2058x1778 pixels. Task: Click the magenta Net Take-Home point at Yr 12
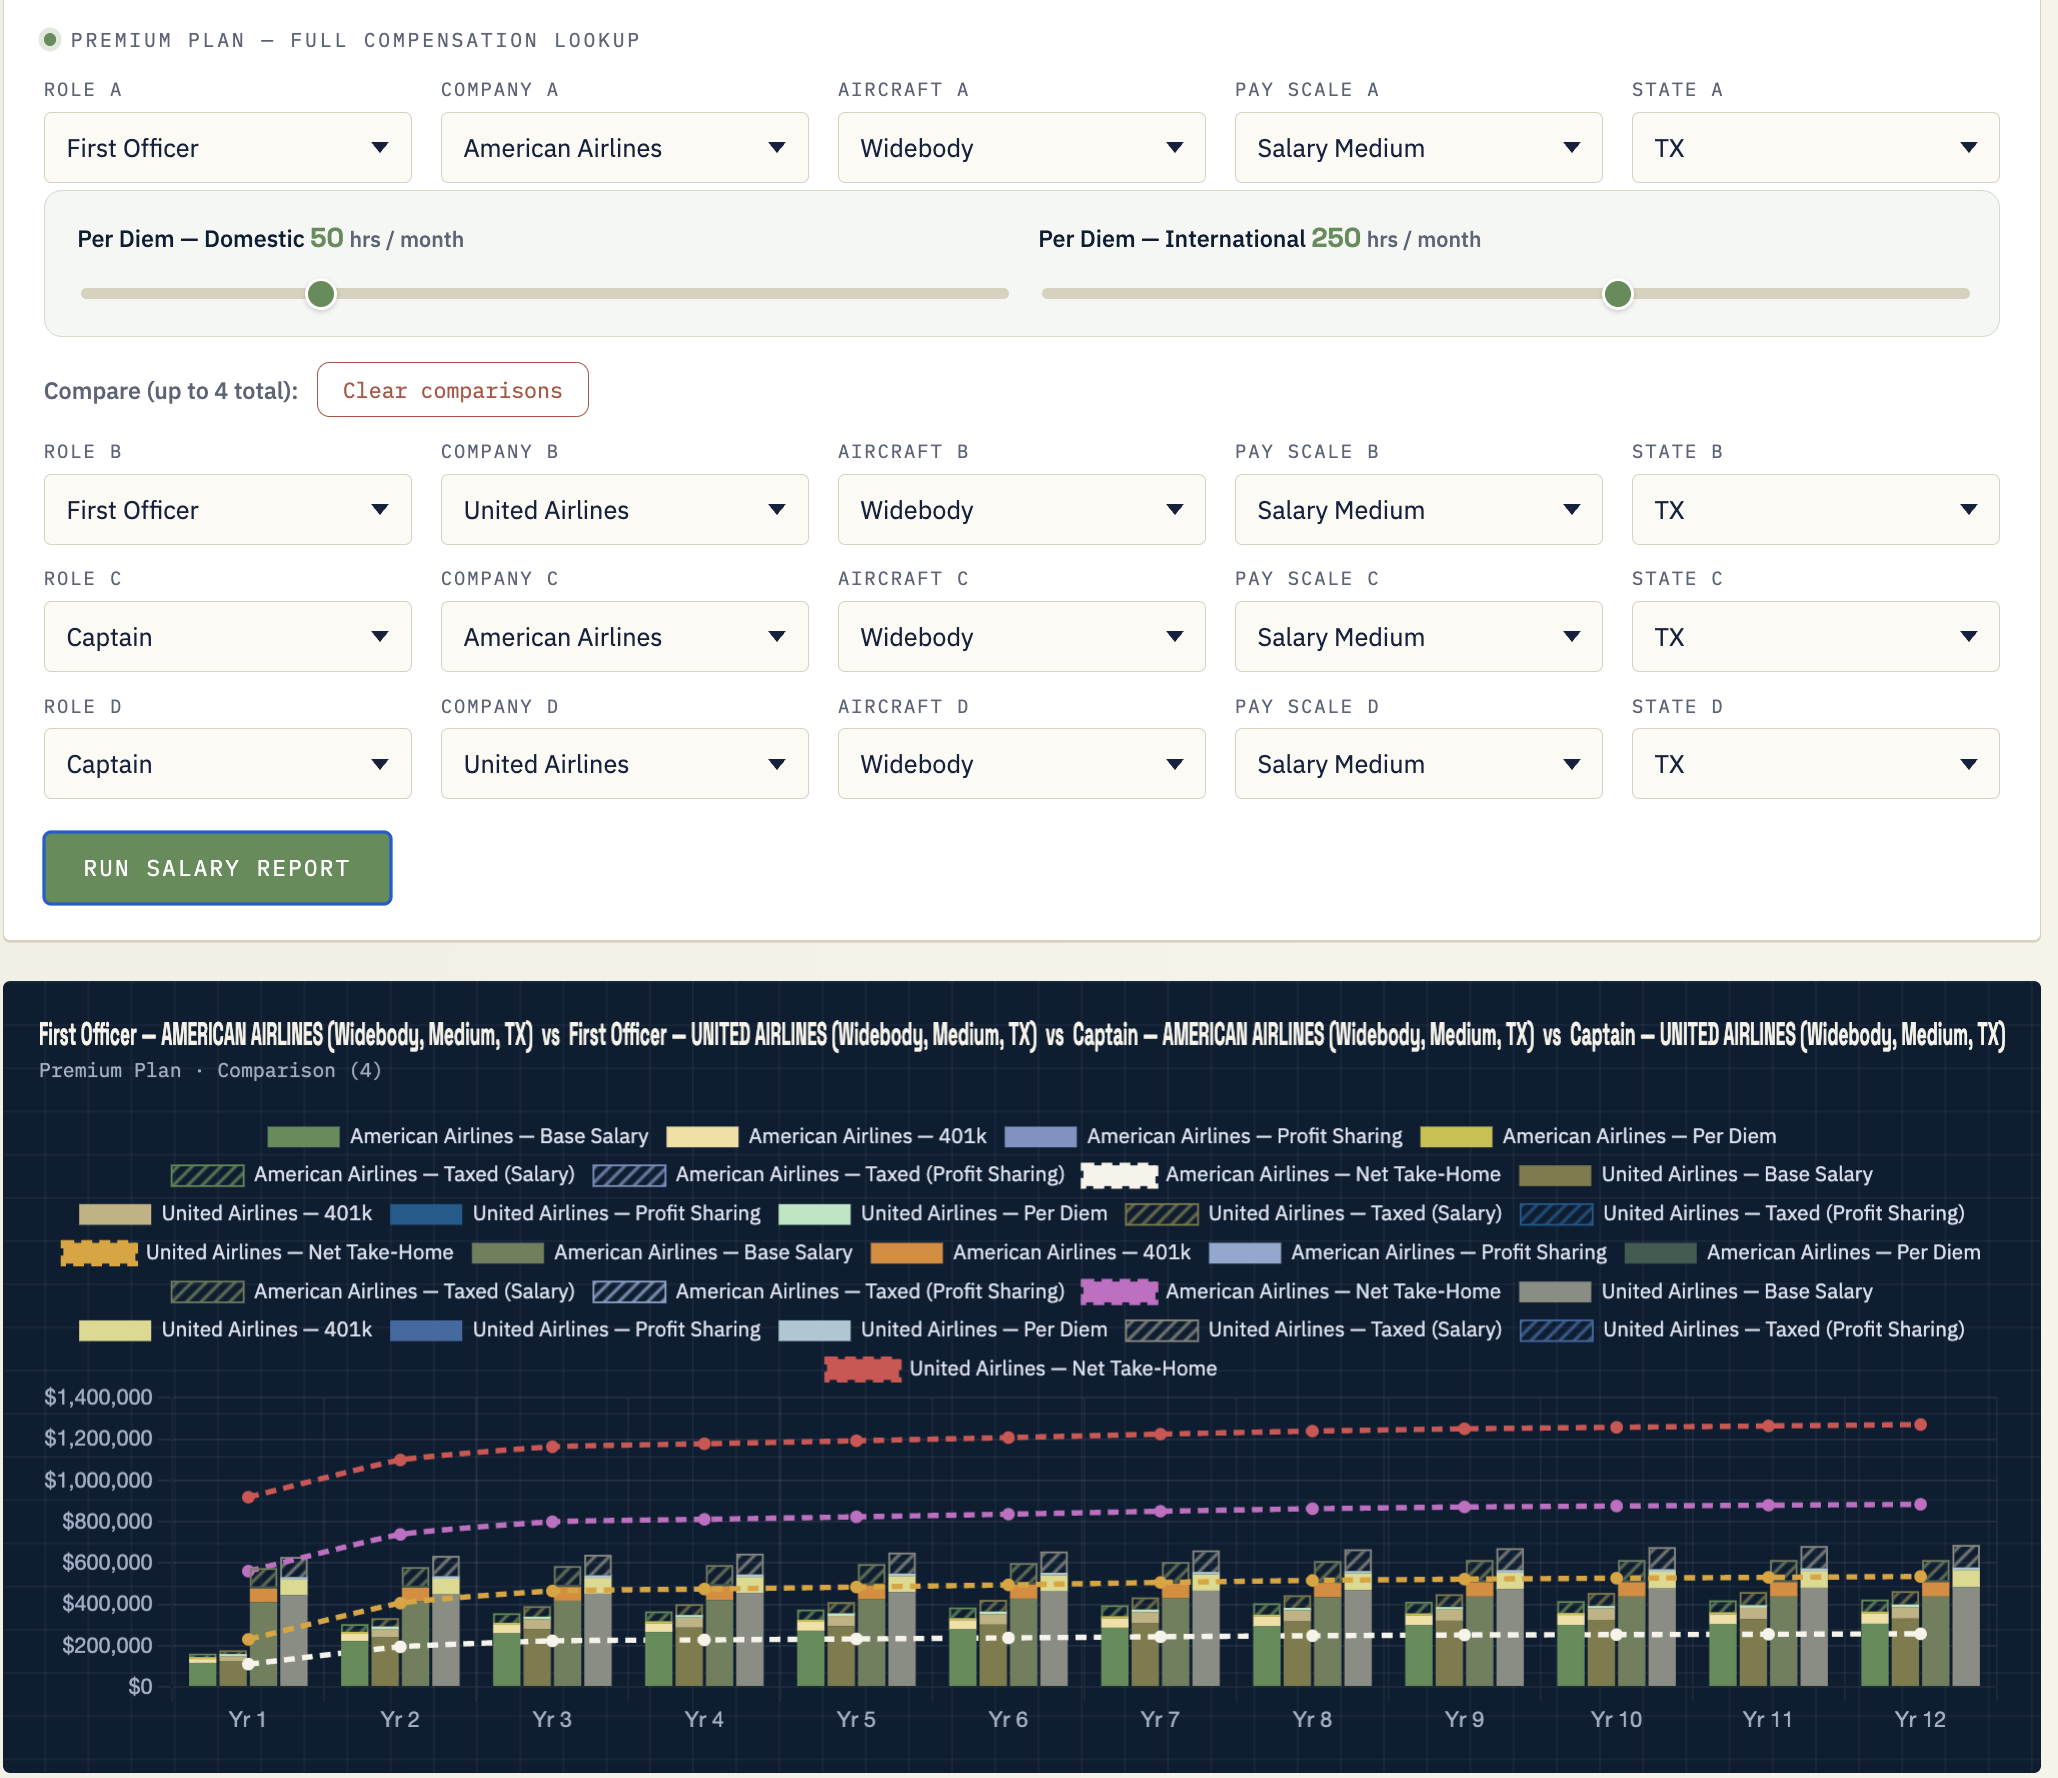pos(1920,1504)
